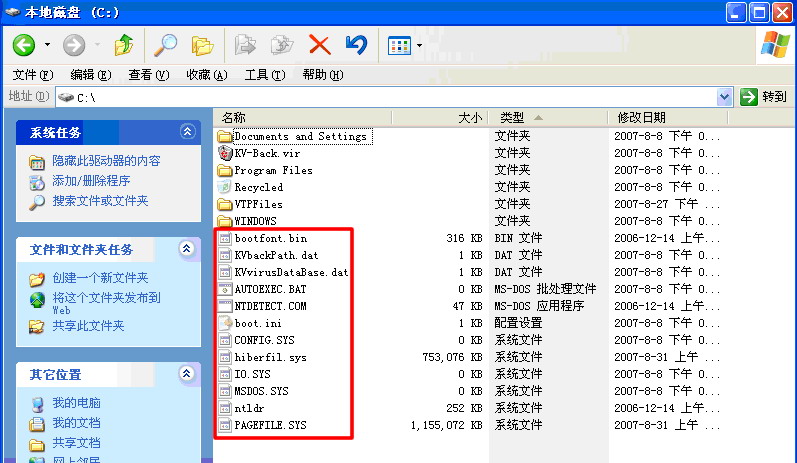Image resolution: width=797 pixels, height=463 pixels.
Task: Select the ntldr file icon
Action: click(x=225, y=409)
